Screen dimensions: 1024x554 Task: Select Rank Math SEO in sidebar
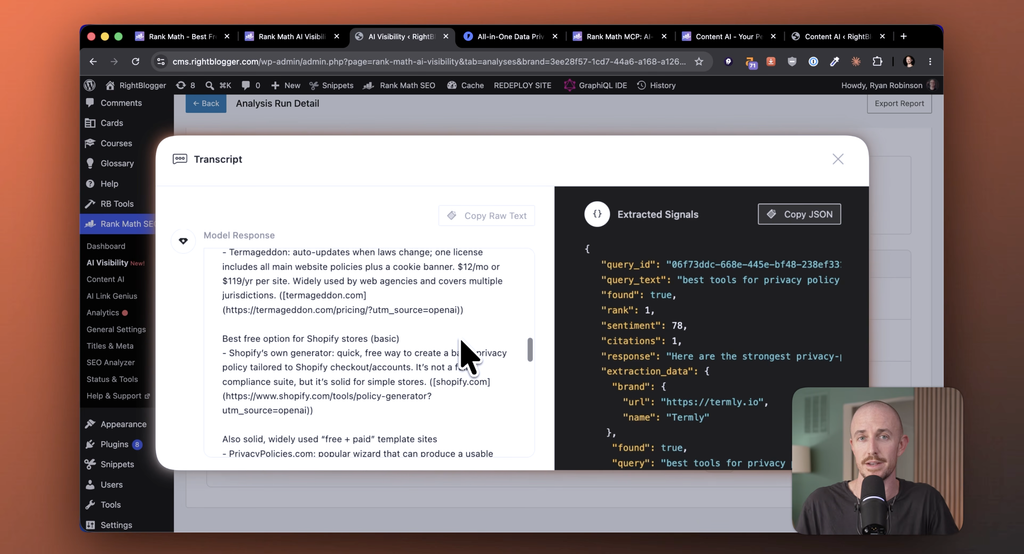(118, 224)
